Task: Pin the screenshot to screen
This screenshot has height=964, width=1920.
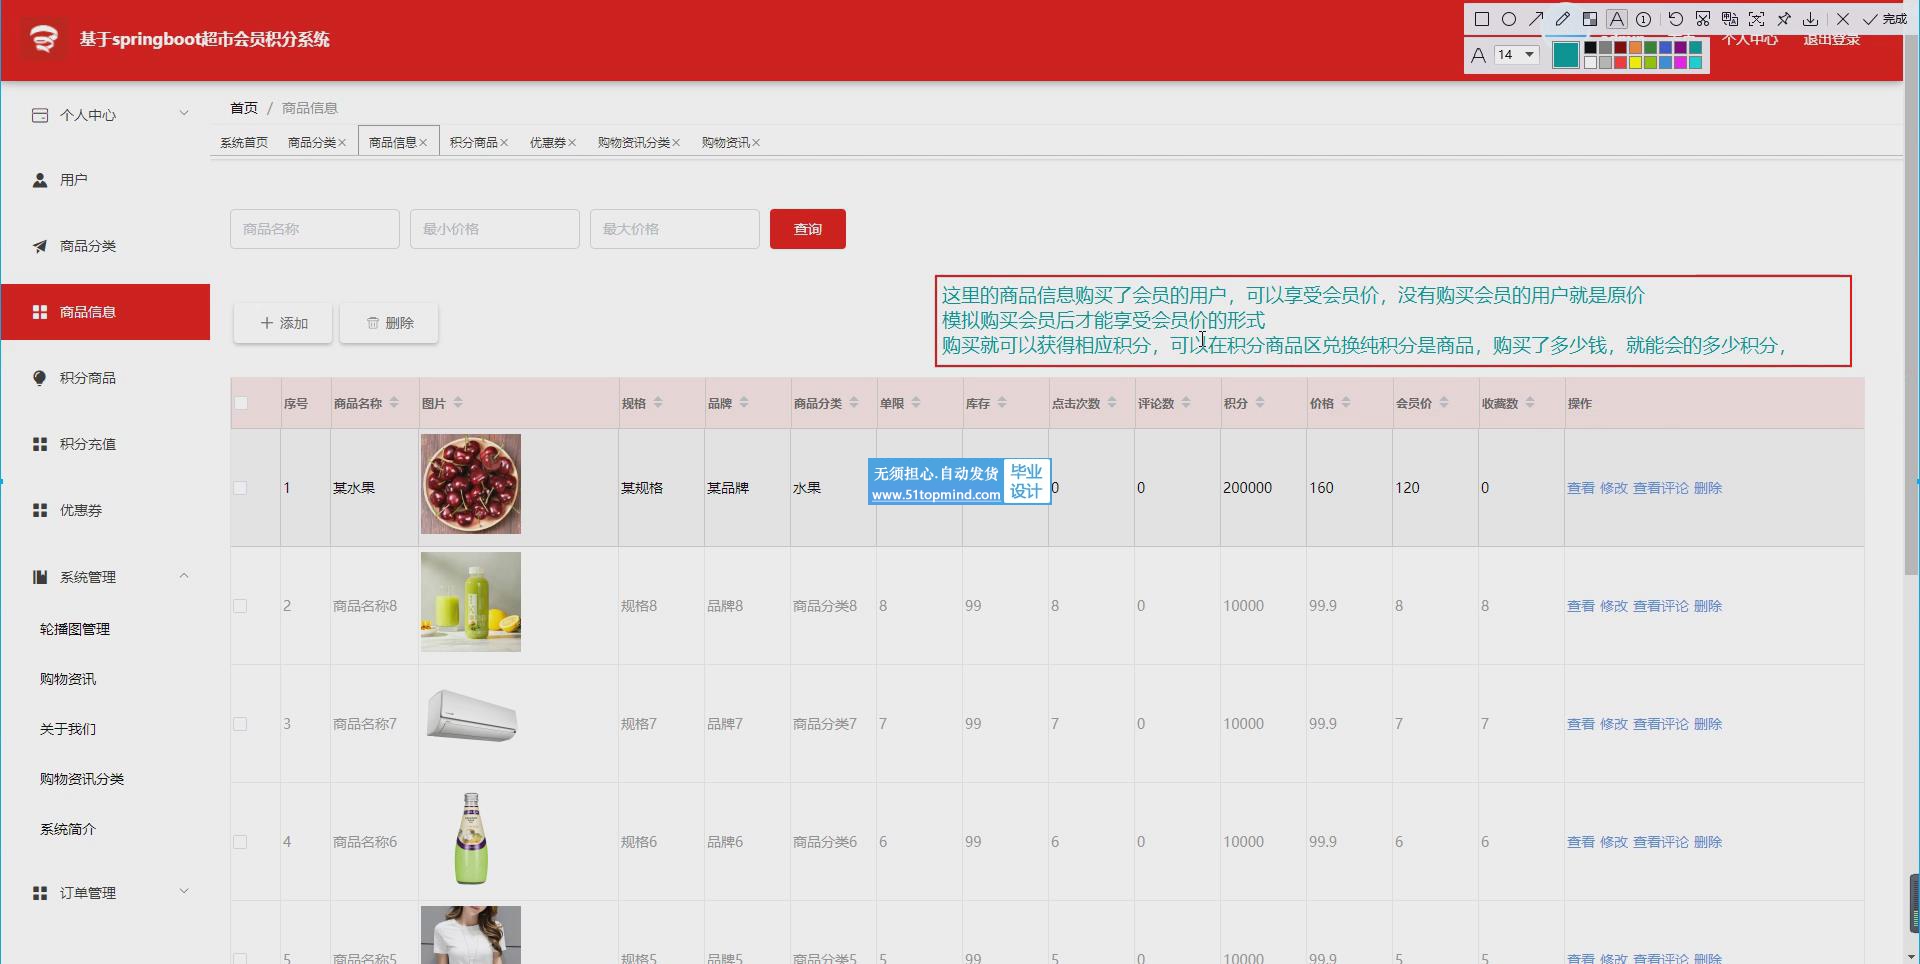Action: click(x=1784, y=19)
